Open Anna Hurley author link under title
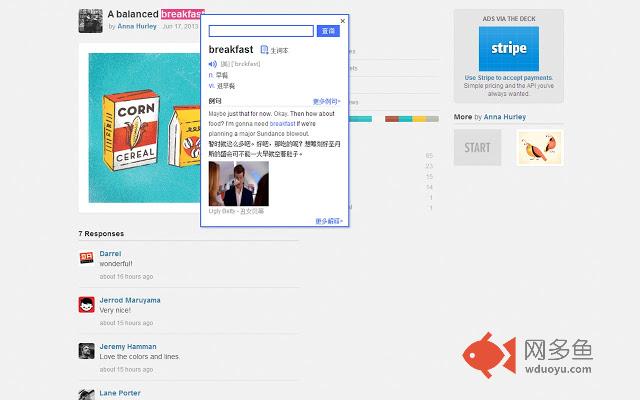The width and height of the screenshot is (640, 400). coord(137,26)
